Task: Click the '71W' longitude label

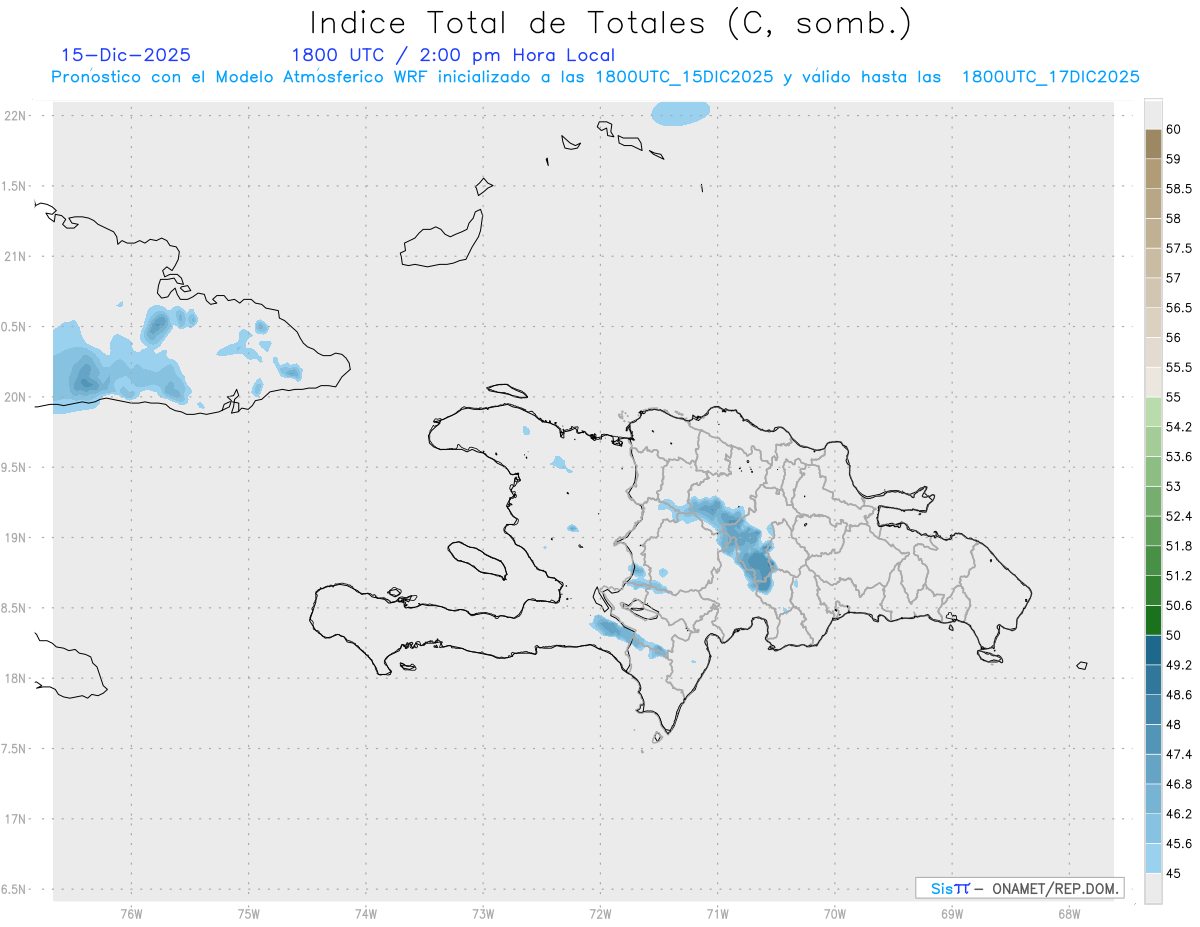Action: tap(717, 913)
